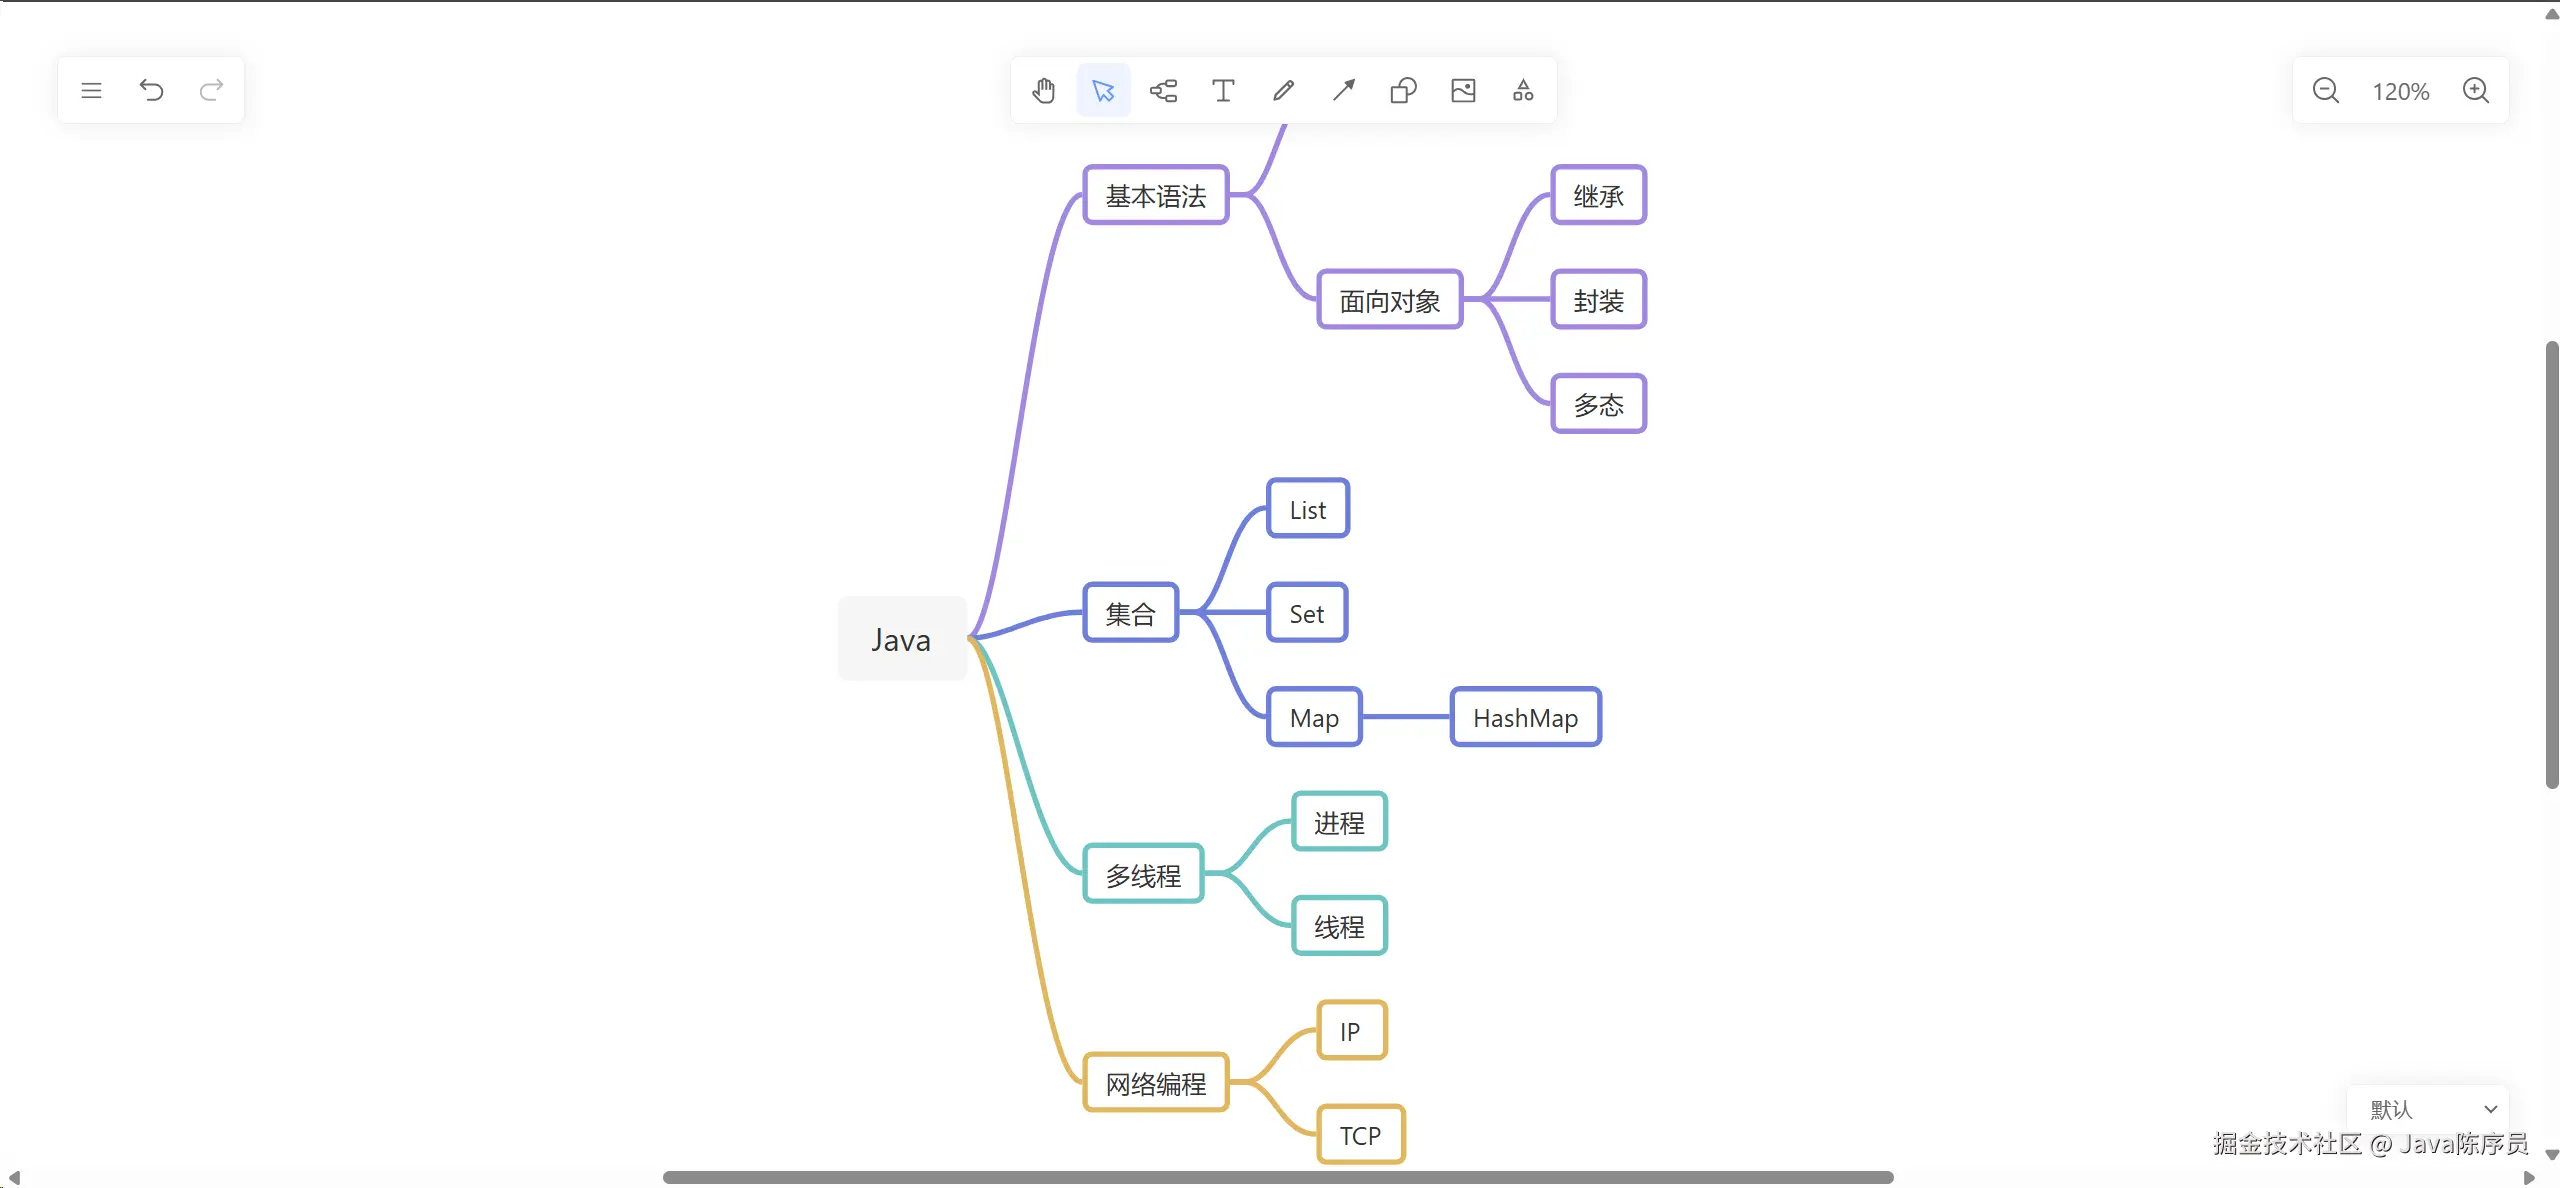Image resolution: width=2560 pixels, height=1188 pixels.
Task: Select the Arrow line tool
Action: click(1343, 91)
